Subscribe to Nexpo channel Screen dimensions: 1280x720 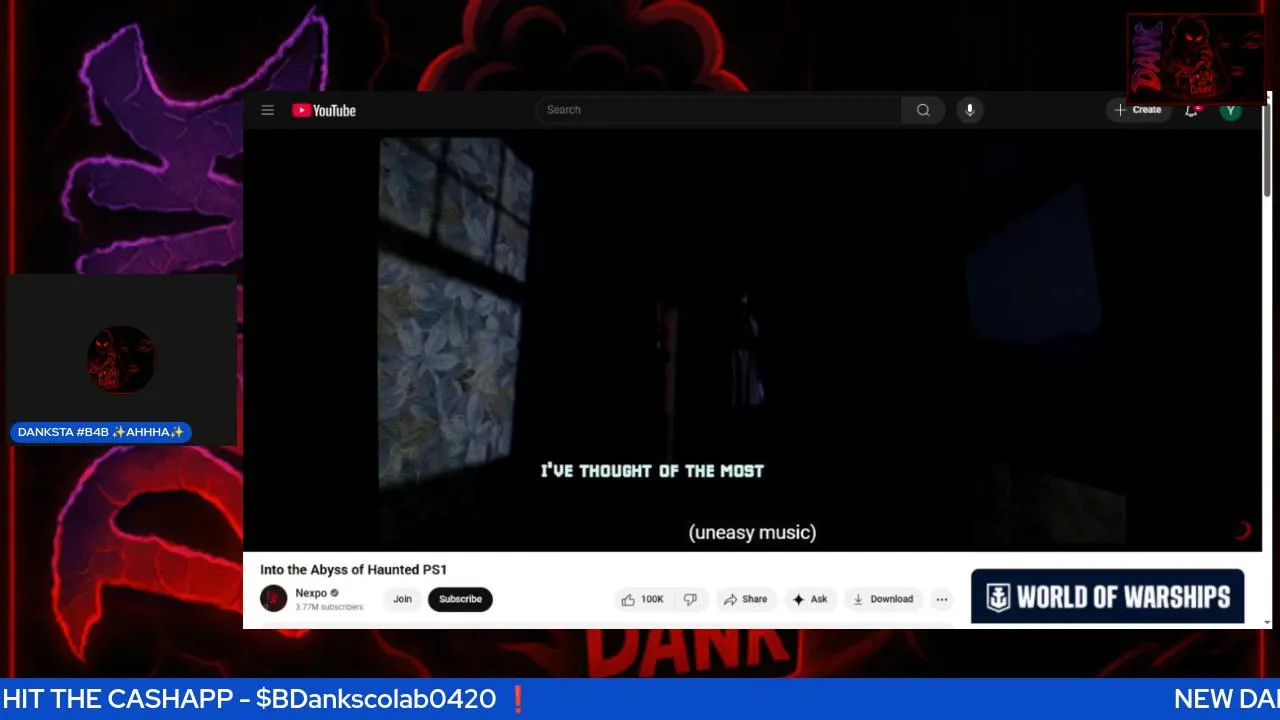(460, 599)
